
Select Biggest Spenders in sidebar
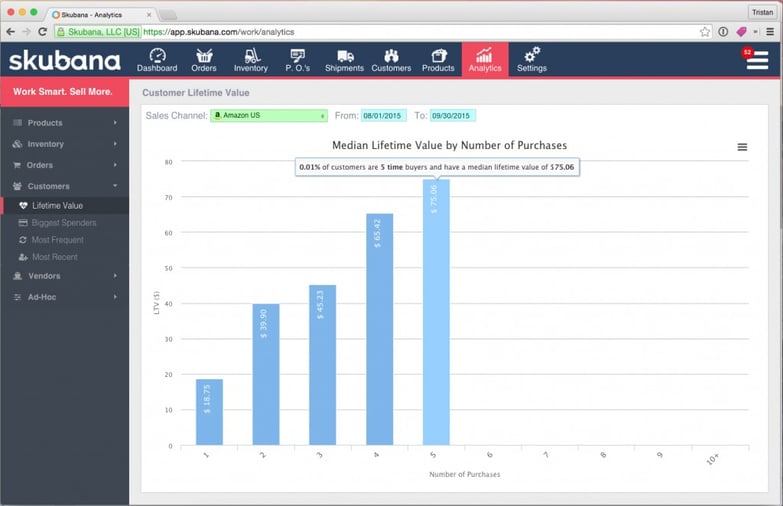(64, 223)
